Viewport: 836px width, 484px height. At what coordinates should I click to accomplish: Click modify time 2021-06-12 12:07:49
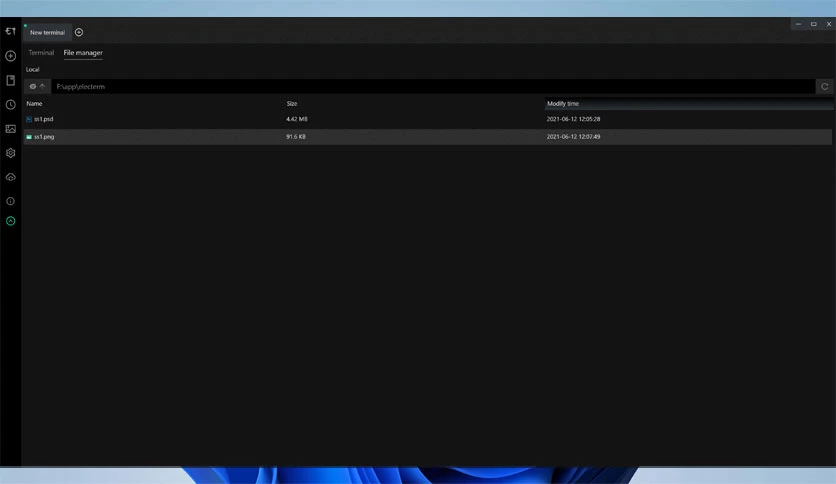(x=573, y=136)
